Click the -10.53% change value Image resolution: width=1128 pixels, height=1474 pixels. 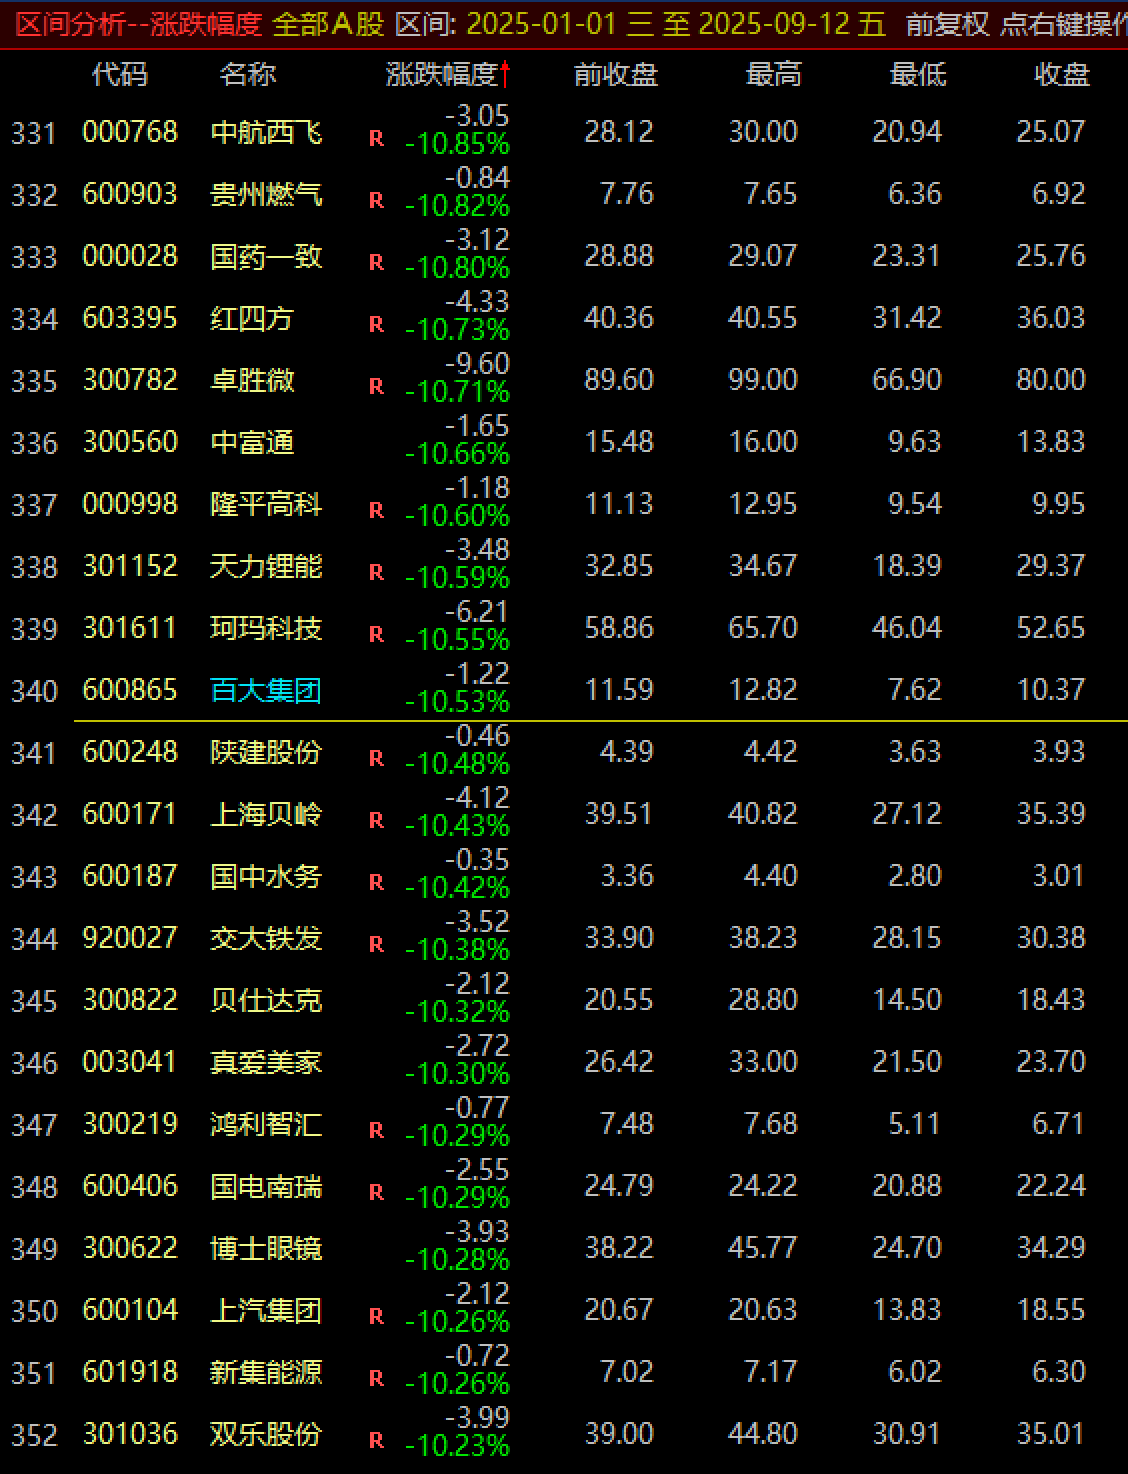pos(457,703)
